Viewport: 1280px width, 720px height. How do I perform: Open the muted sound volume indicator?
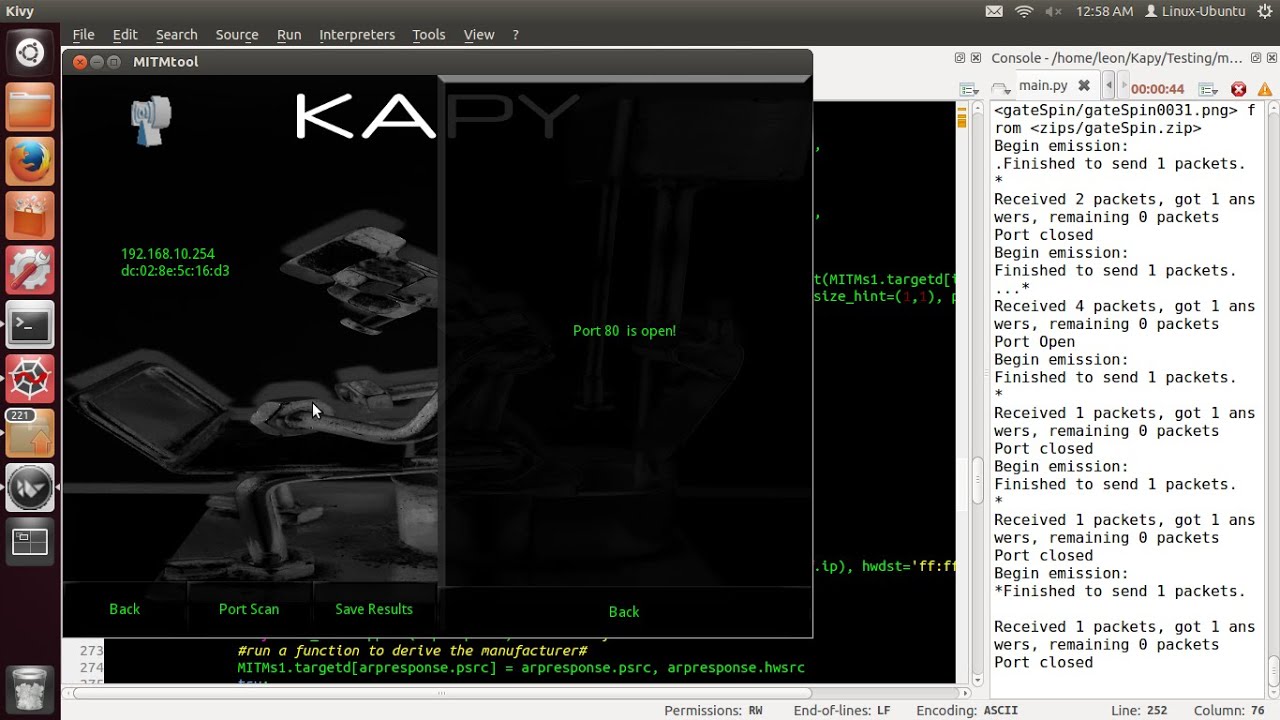point(1053,11)
